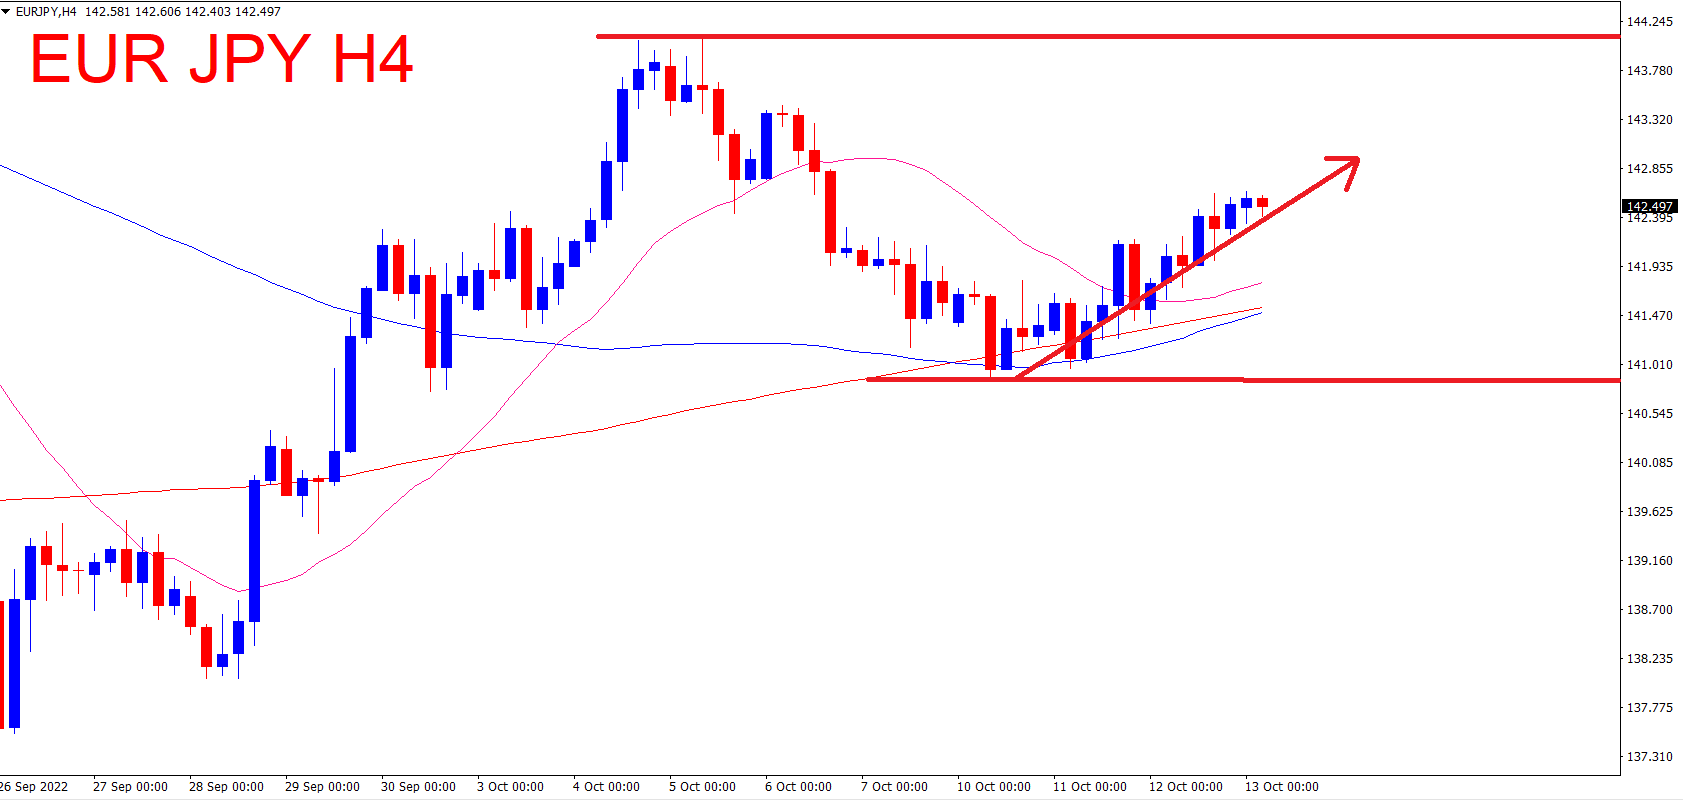The image size is (1683, 800).
Task: Click the 137.775 price axis label
Action: coord(1650,707)
